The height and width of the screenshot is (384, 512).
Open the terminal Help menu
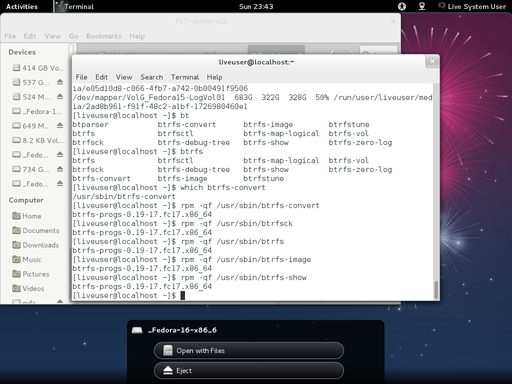coord(214,77)
